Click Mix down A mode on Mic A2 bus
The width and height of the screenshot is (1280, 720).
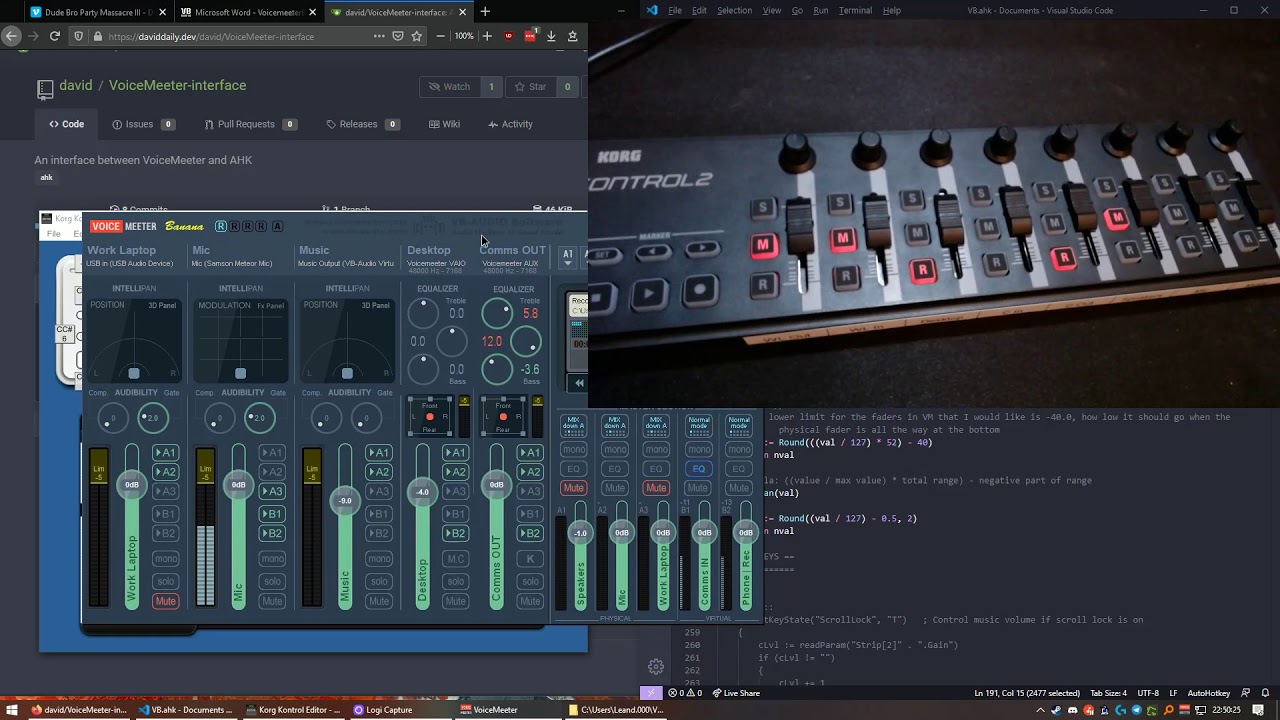click(x=614, y=425)
